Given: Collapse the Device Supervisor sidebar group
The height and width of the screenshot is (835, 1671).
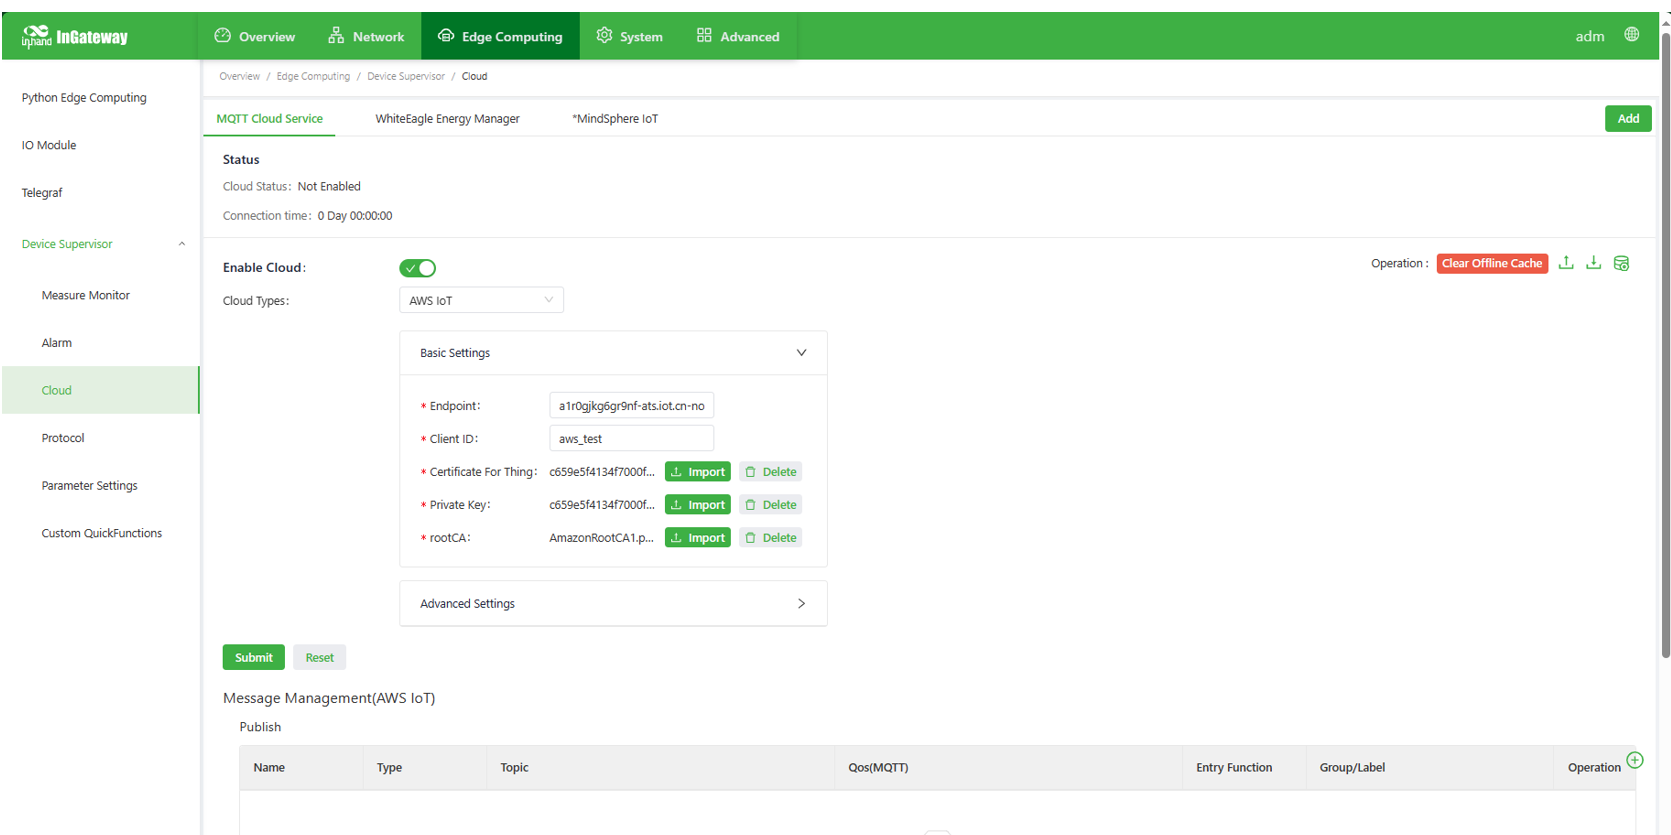Looking at the screenshot, I should 181,244.
